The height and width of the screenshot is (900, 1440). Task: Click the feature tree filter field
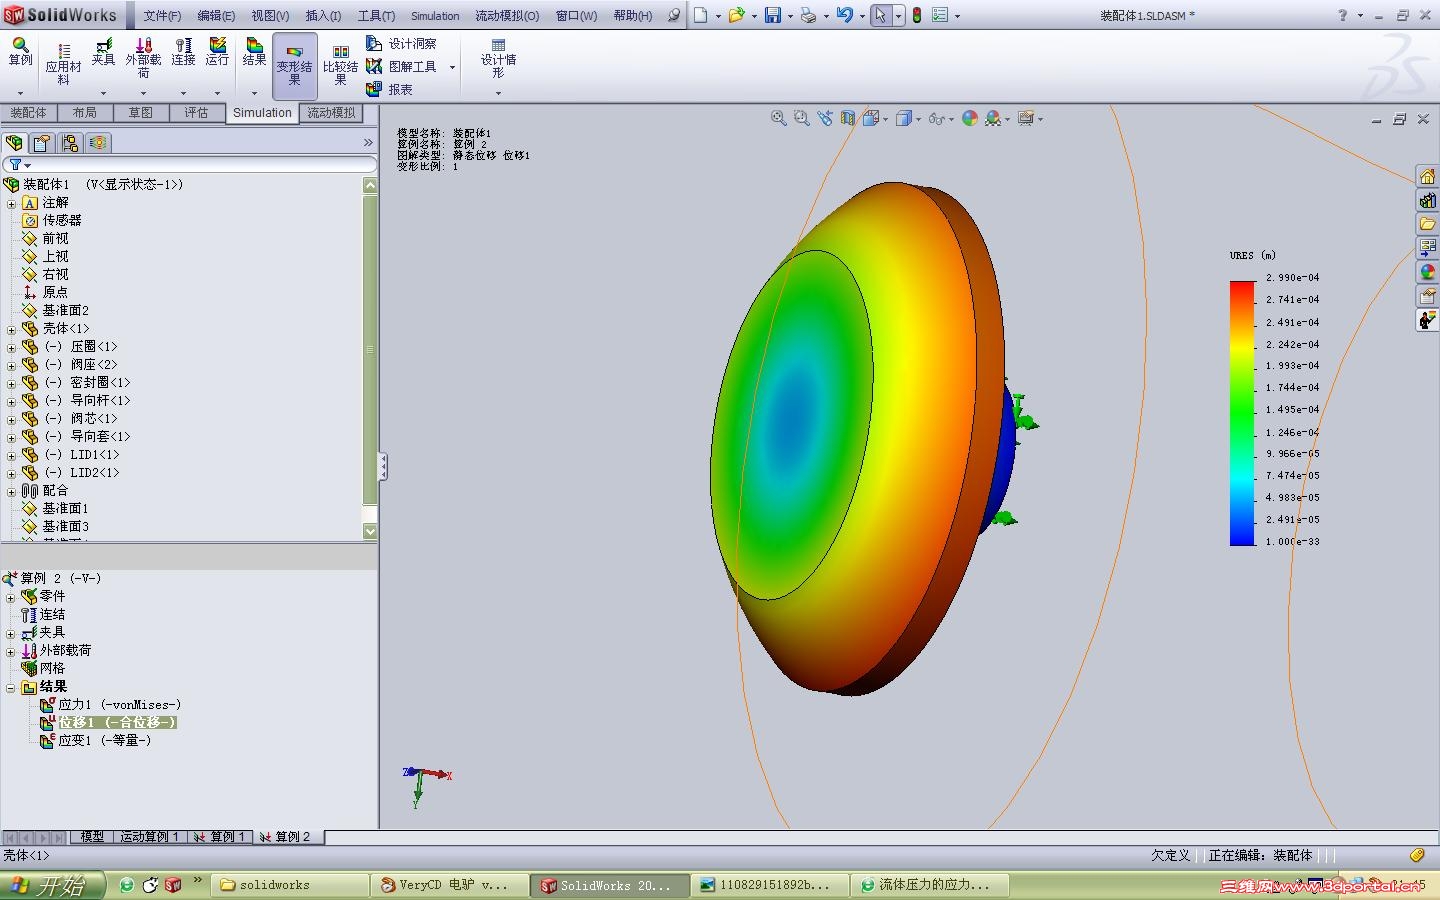(x=190, y=164)
